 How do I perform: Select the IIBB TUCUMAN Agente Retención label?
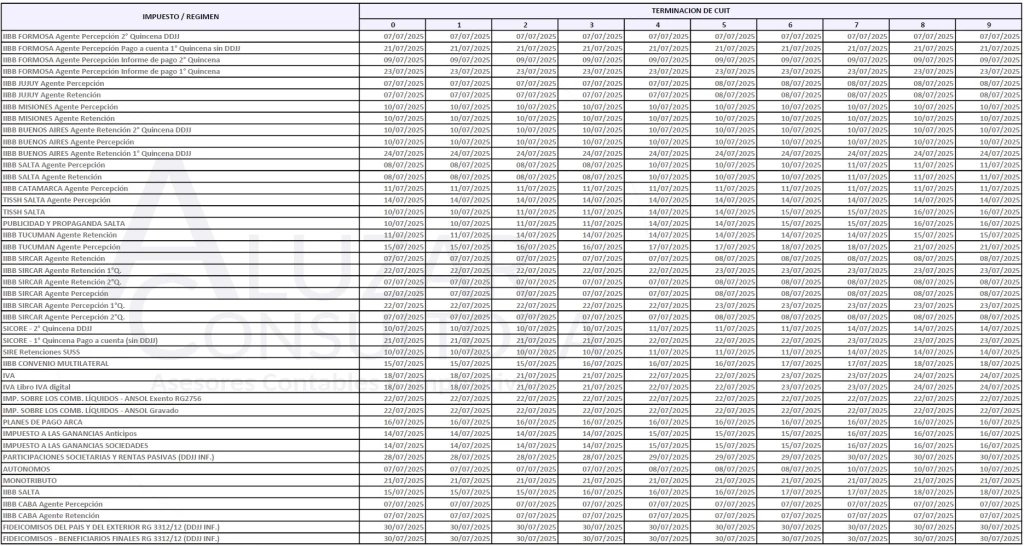pyautogui.click(x=60, y=235)
